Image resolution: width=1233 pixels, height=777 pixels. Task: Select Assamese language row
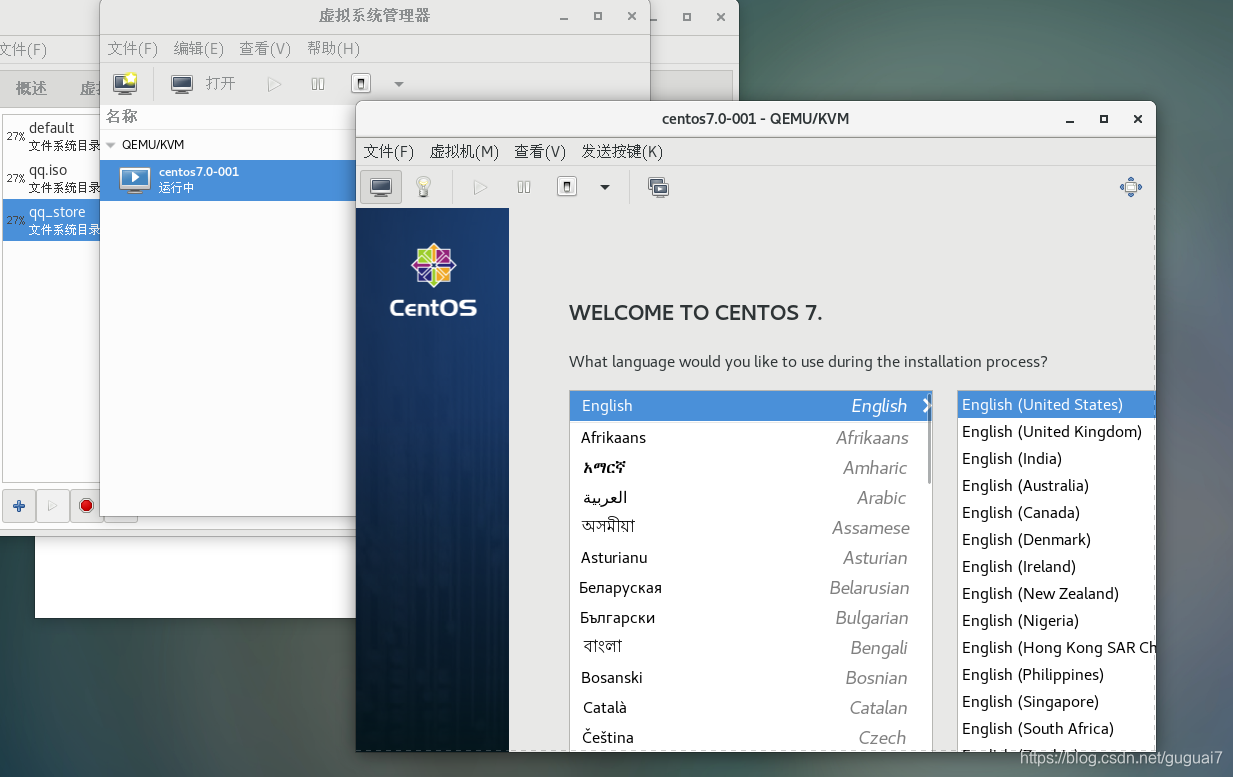750,528
